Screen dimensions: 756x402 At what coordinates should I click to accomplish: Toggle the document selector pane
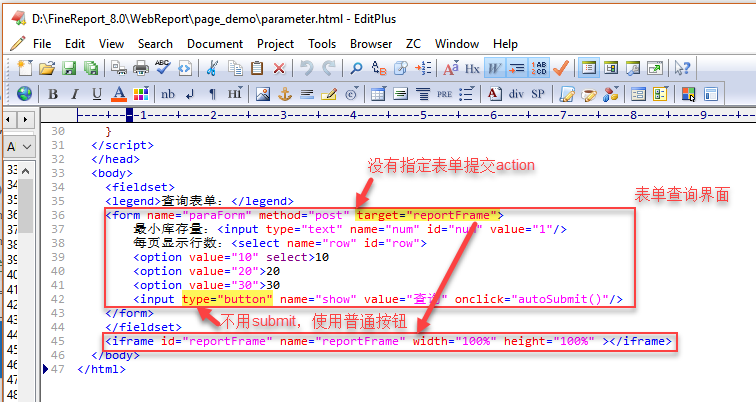click(588, 68)
